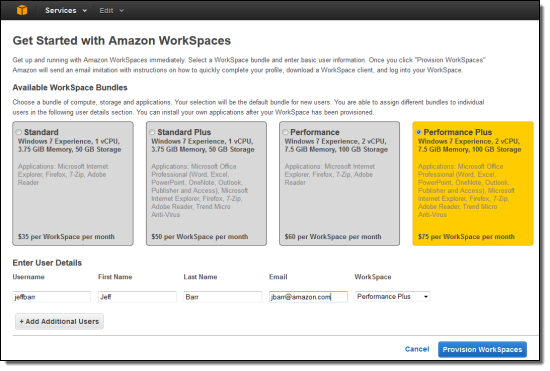
Task: Click the Email field with jbarr@amazon.com
Action: 308,297
